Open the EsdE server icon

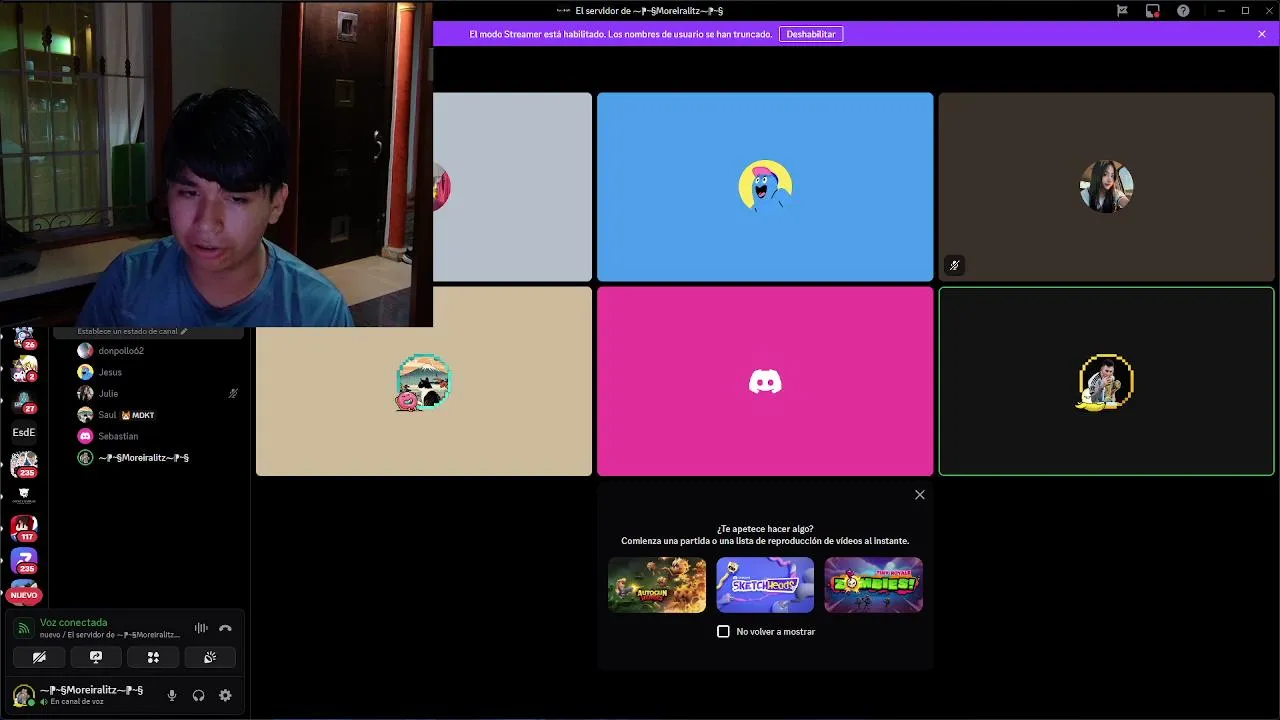[x=24, y=433]
